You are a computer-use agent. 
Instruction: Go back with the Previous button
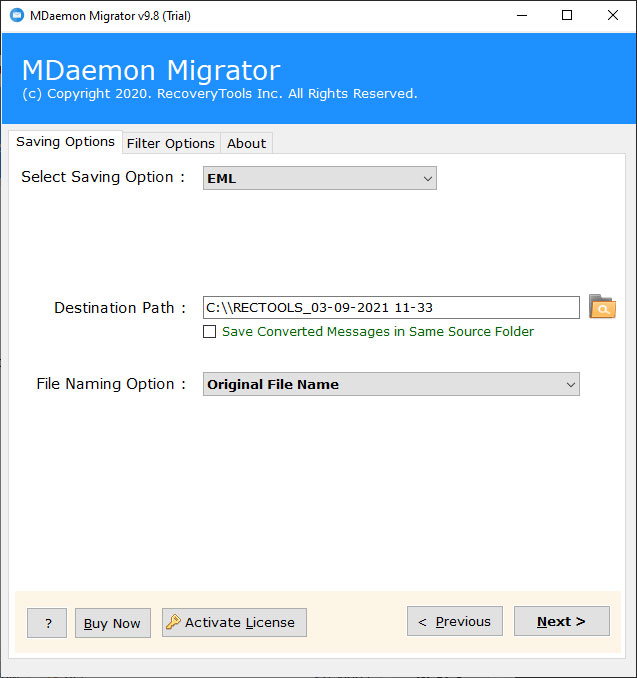coord(455,621)
